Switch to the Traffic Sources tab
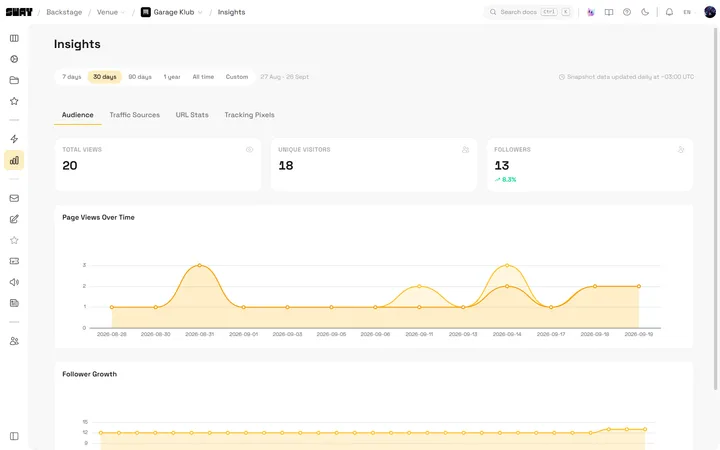The width and height of the screenshot is (720, 450). [x=135, y=115]
